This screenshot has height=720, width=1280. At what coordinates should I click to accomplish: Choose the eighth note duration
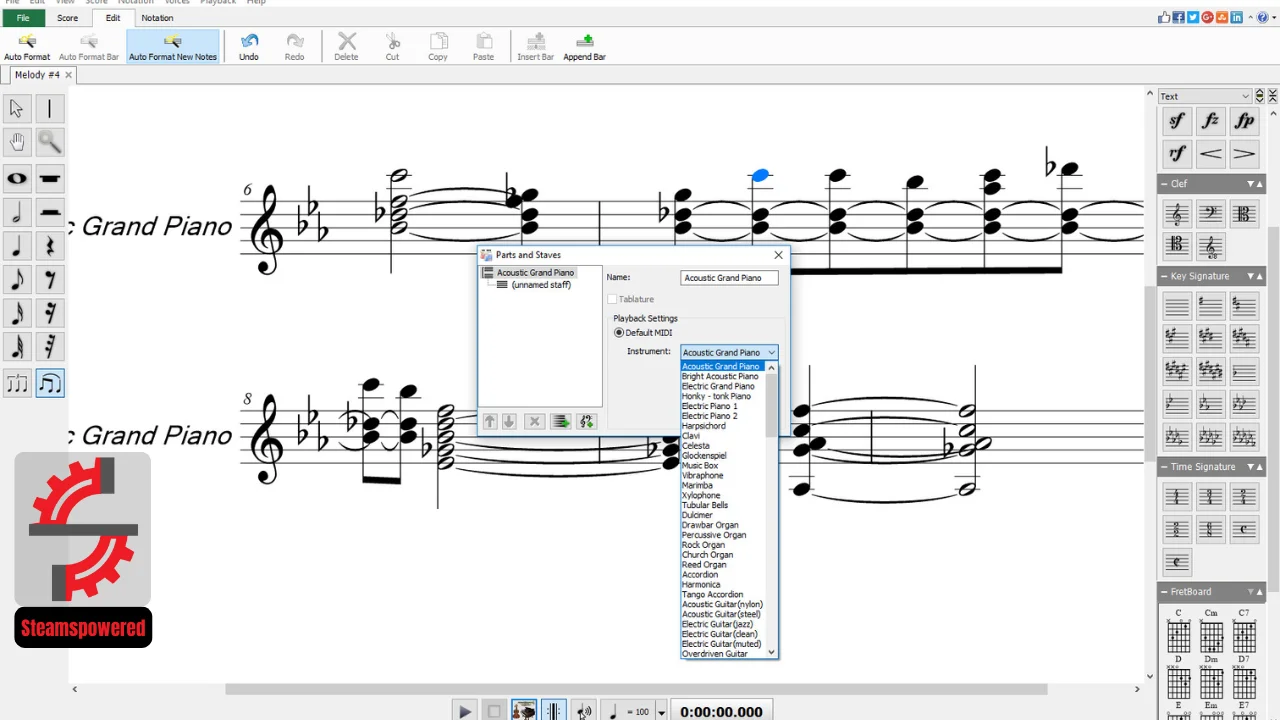17,280
